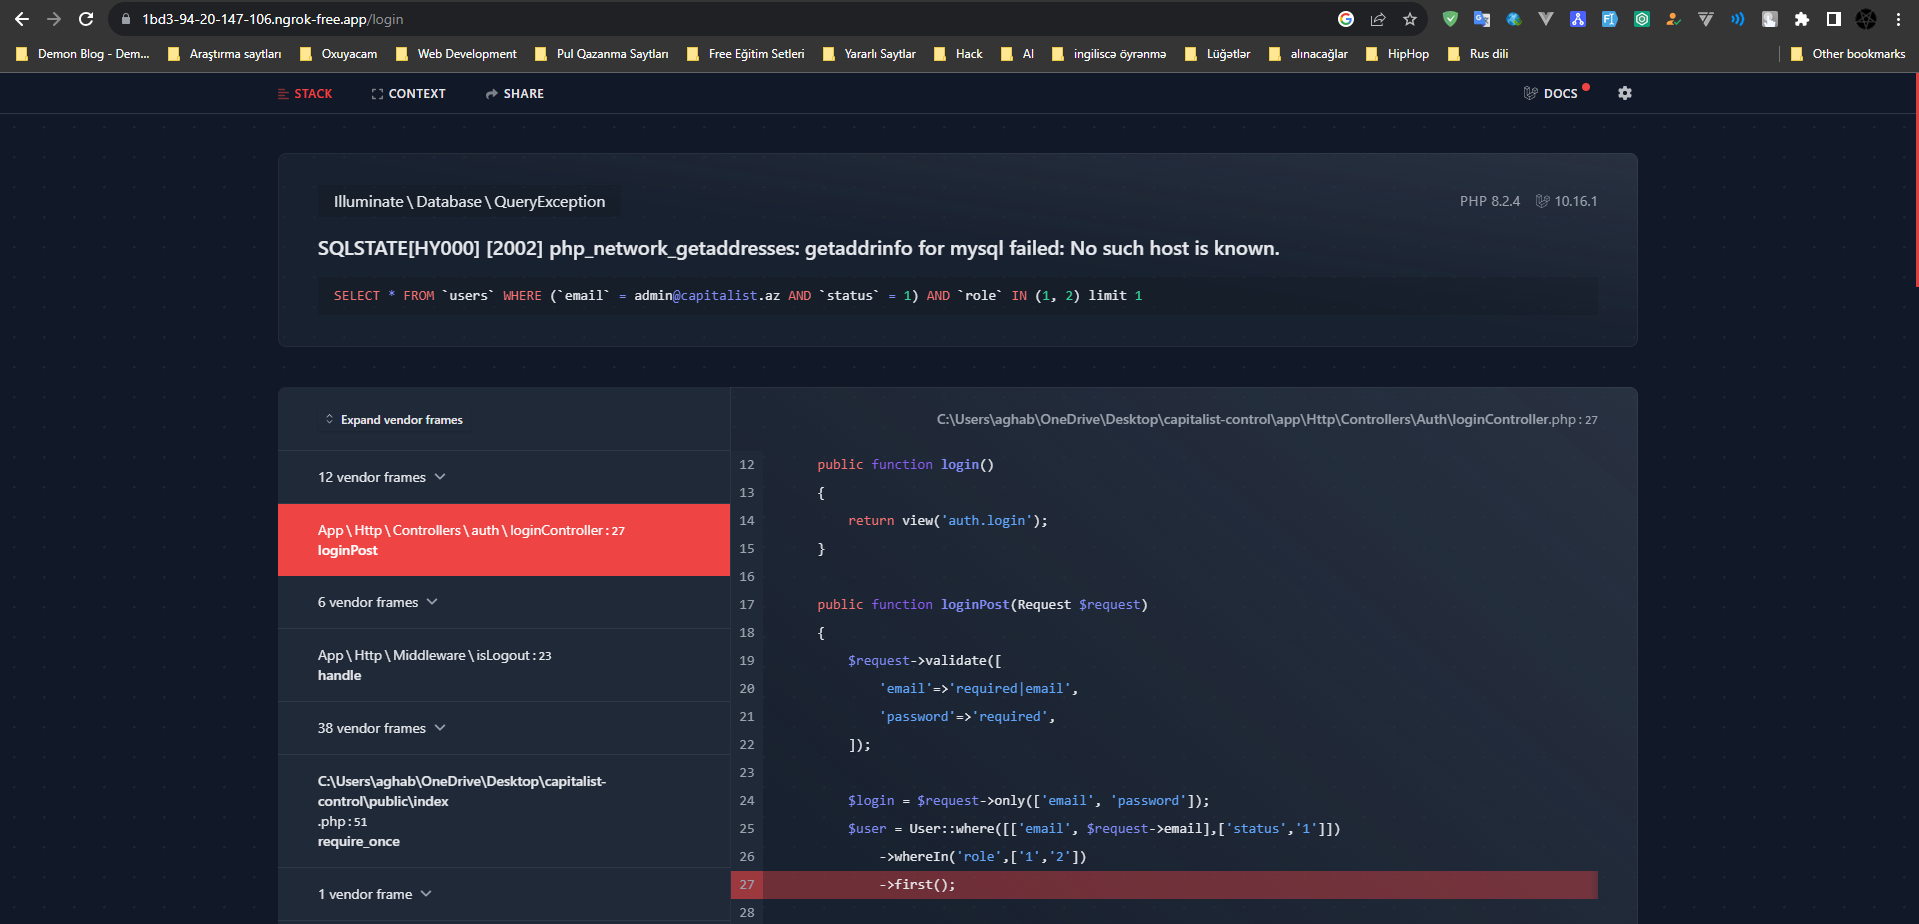
Task: Select the isLogout:23 handle frame
Action: point(504,665)
